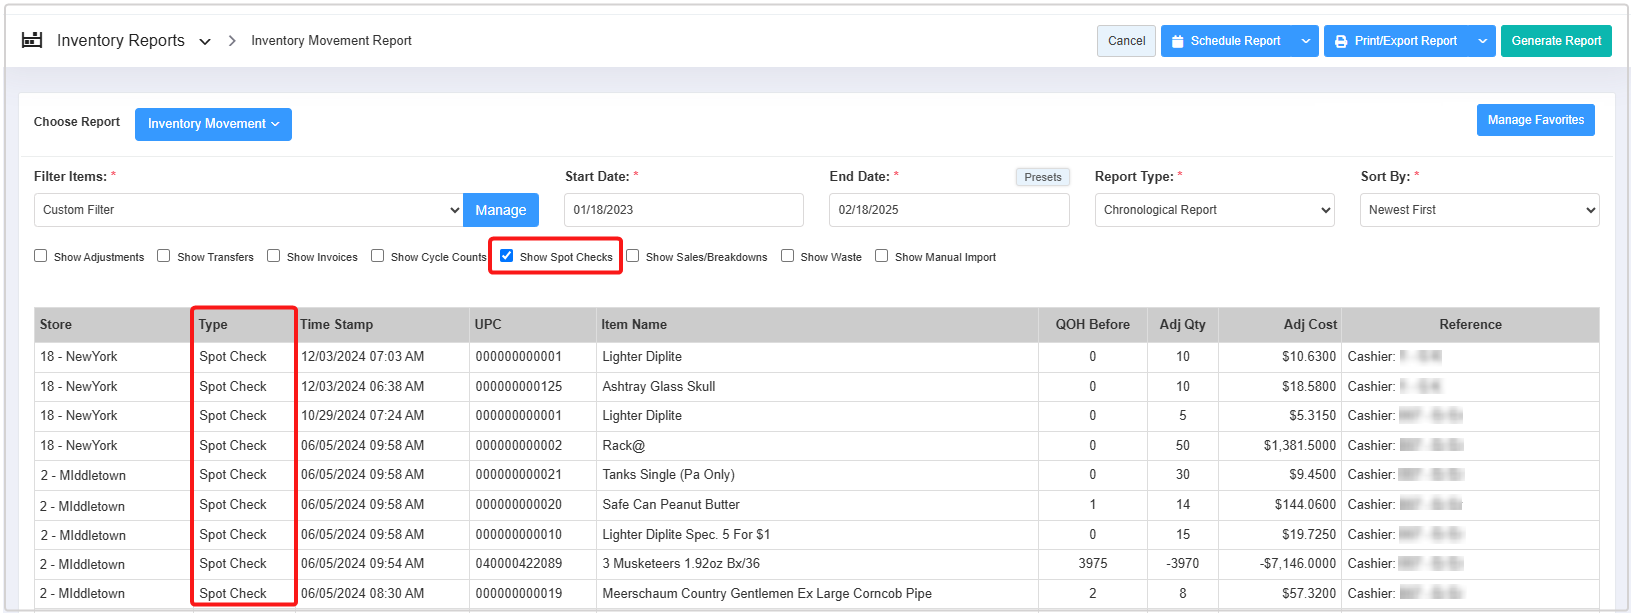The height and width of the screenshot is (613, 1636).
Task: Uncheck the Show Spot Checks checkbox
Action: click(x=507, y=256)
